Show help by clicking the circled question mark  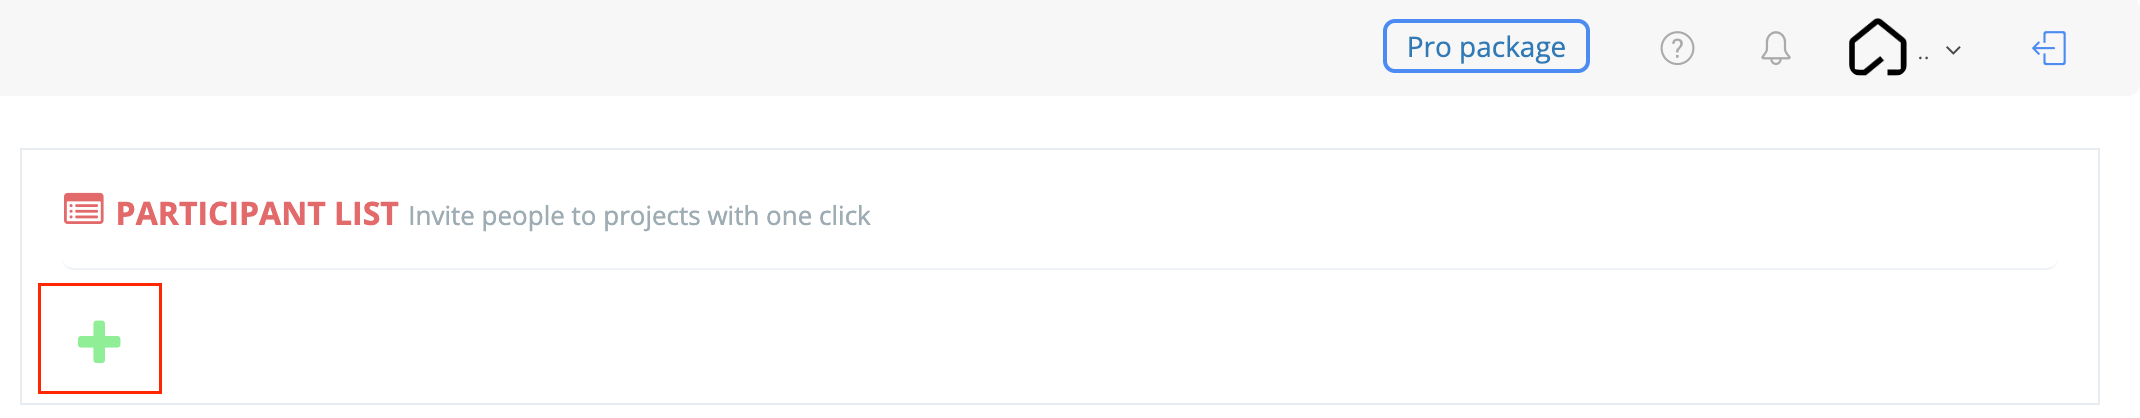point(1677,48)
